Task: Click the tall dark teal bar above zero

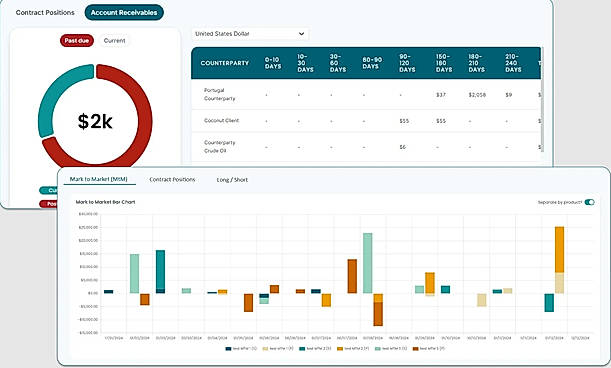Action: (x=160, y=270)
